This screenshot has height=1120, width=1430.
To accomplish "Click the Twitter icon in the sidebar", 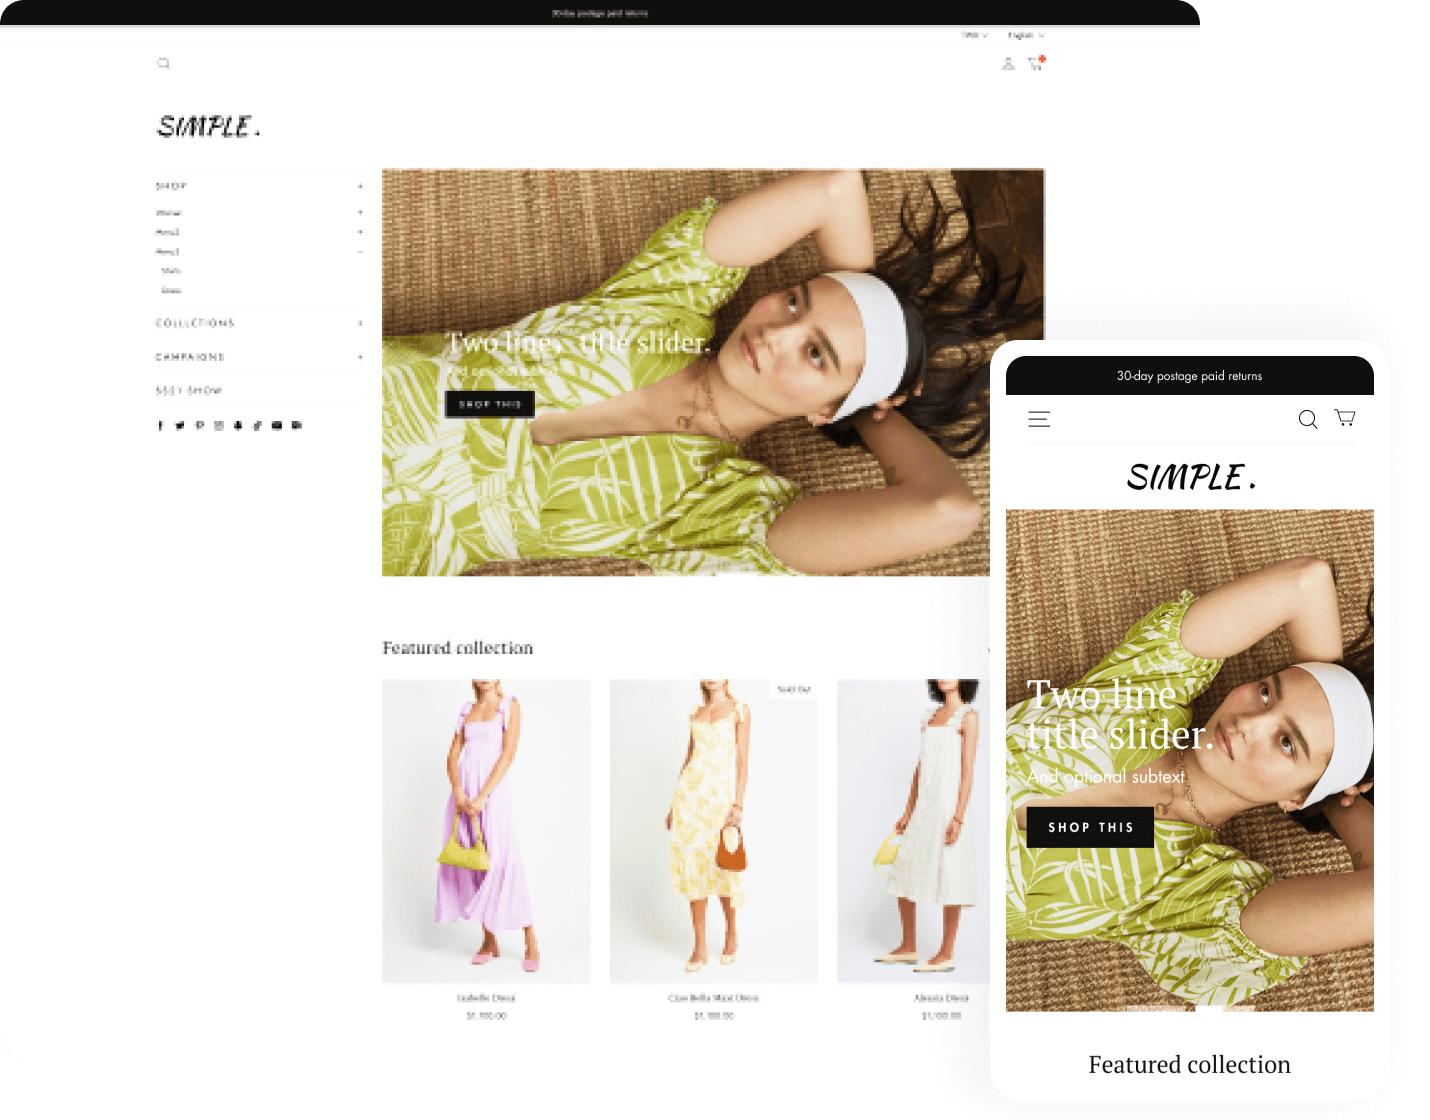I will click(x=179, y=425).
